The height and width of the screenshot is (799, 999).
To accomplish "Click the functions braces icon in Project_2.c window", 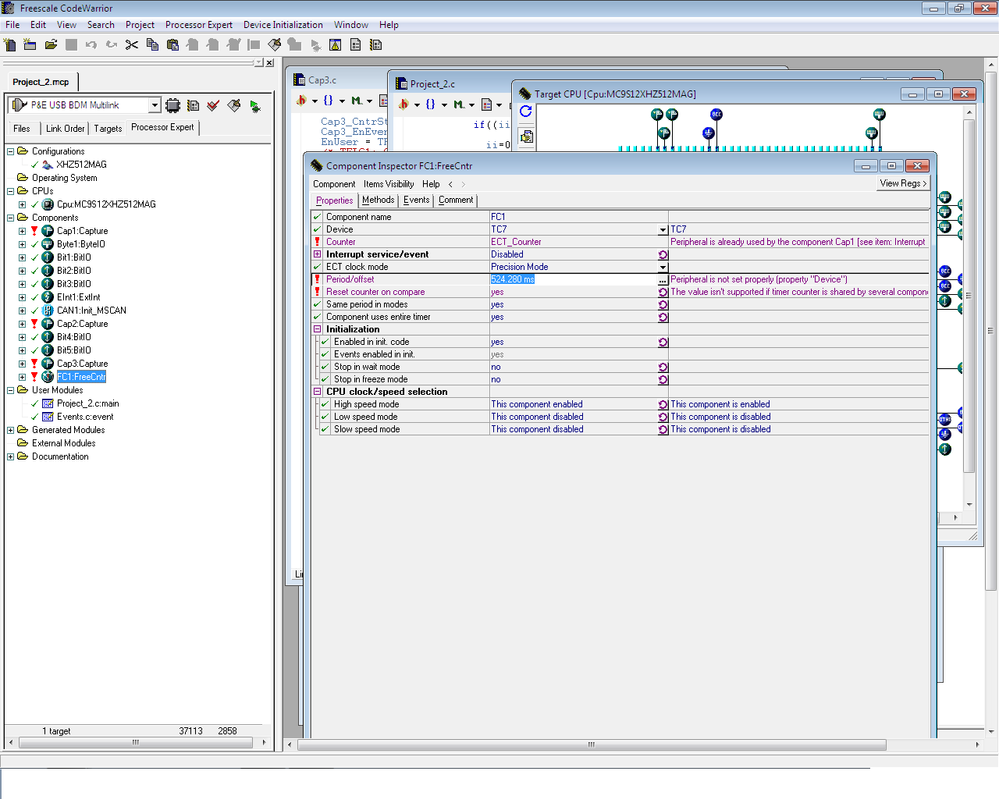I will coord(430,104).
